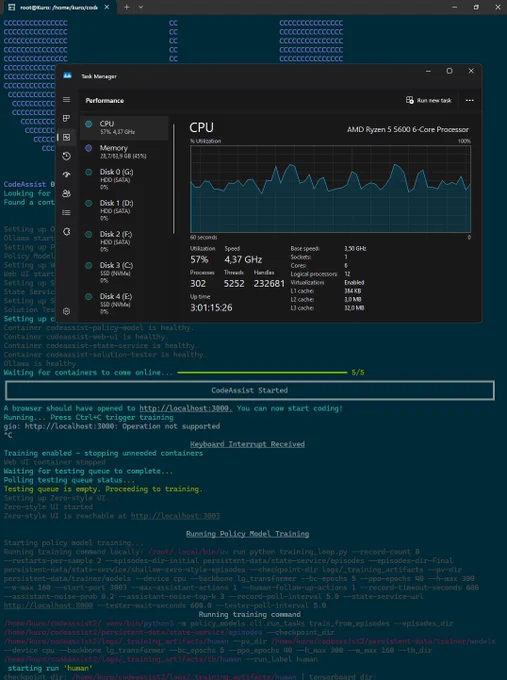Image resolution: width=507 pixels, height=680 pixels.
Task: Open the http://localhost:3003 link in terminal
Action: [x=175, y=516]
